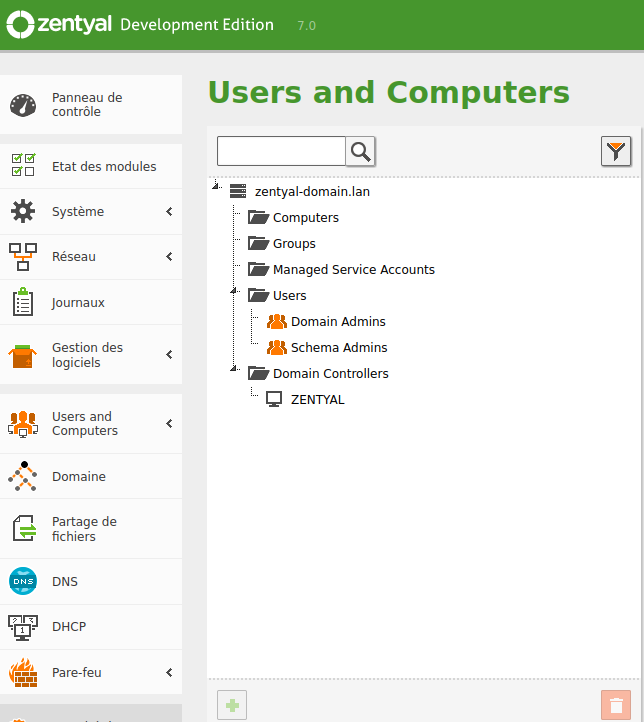Click the ZENTYAL computer monitor icon
Screen dimensions: 644x722
(x=274, y=399)
